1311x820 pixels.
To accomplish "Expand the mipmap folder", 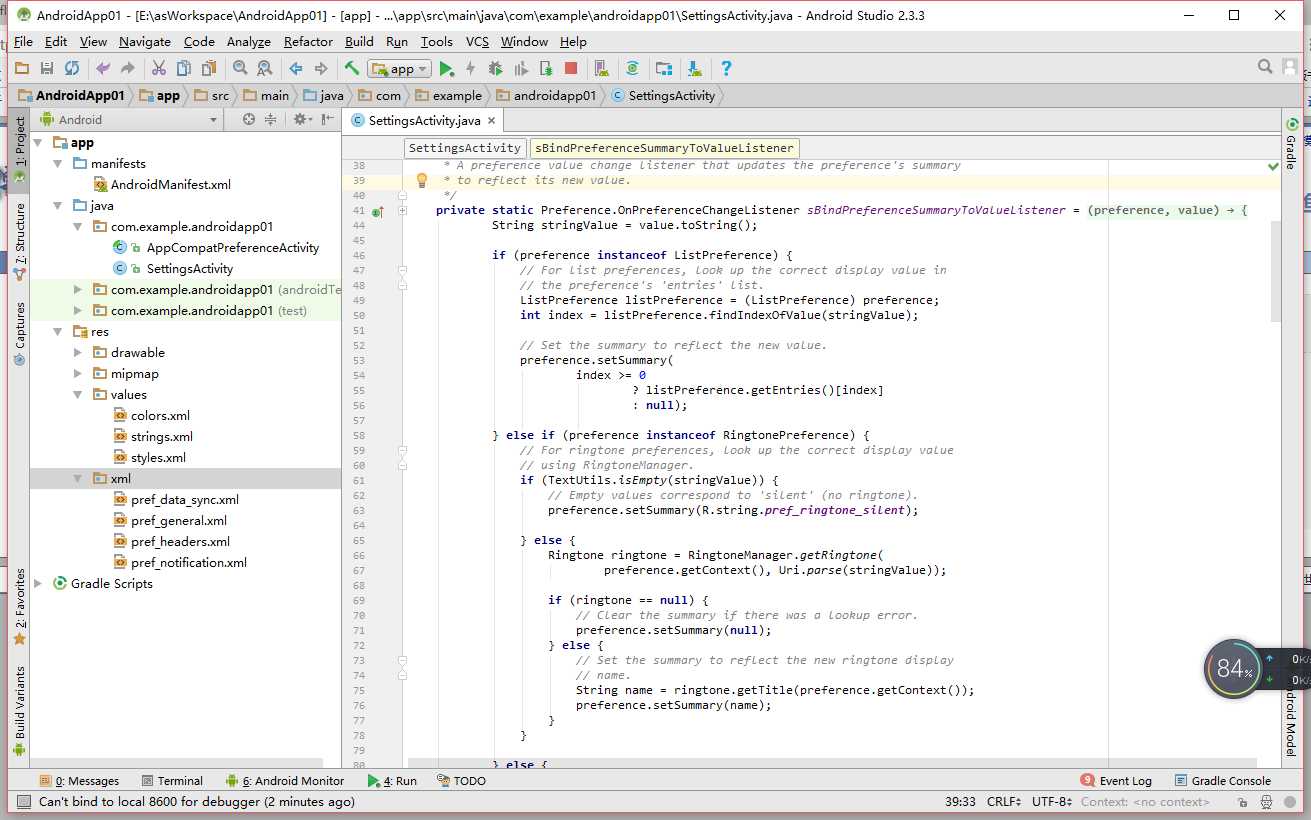I will pos(78,373).
